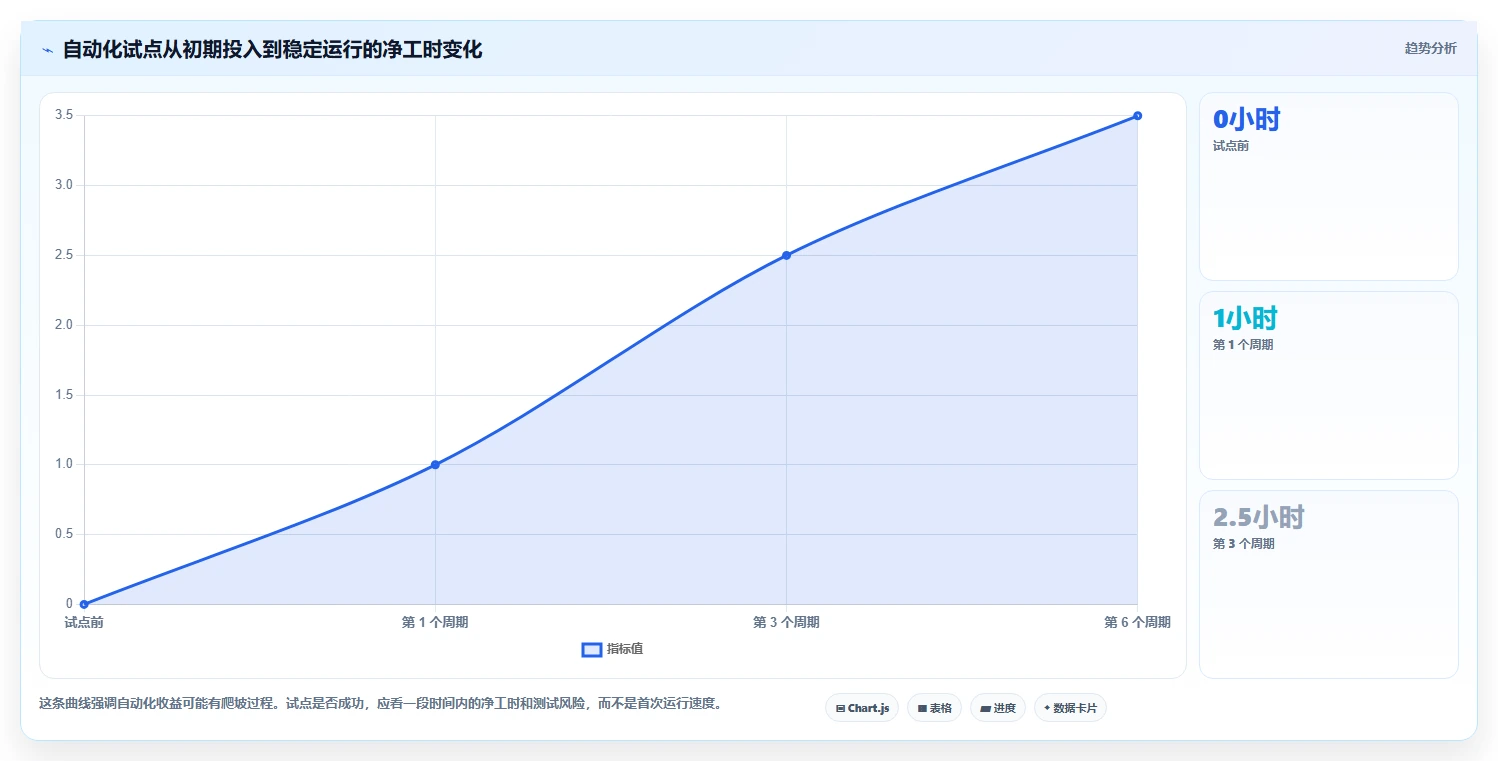Select the 表格 tag
1498x761 pixels.
point(934,708)
